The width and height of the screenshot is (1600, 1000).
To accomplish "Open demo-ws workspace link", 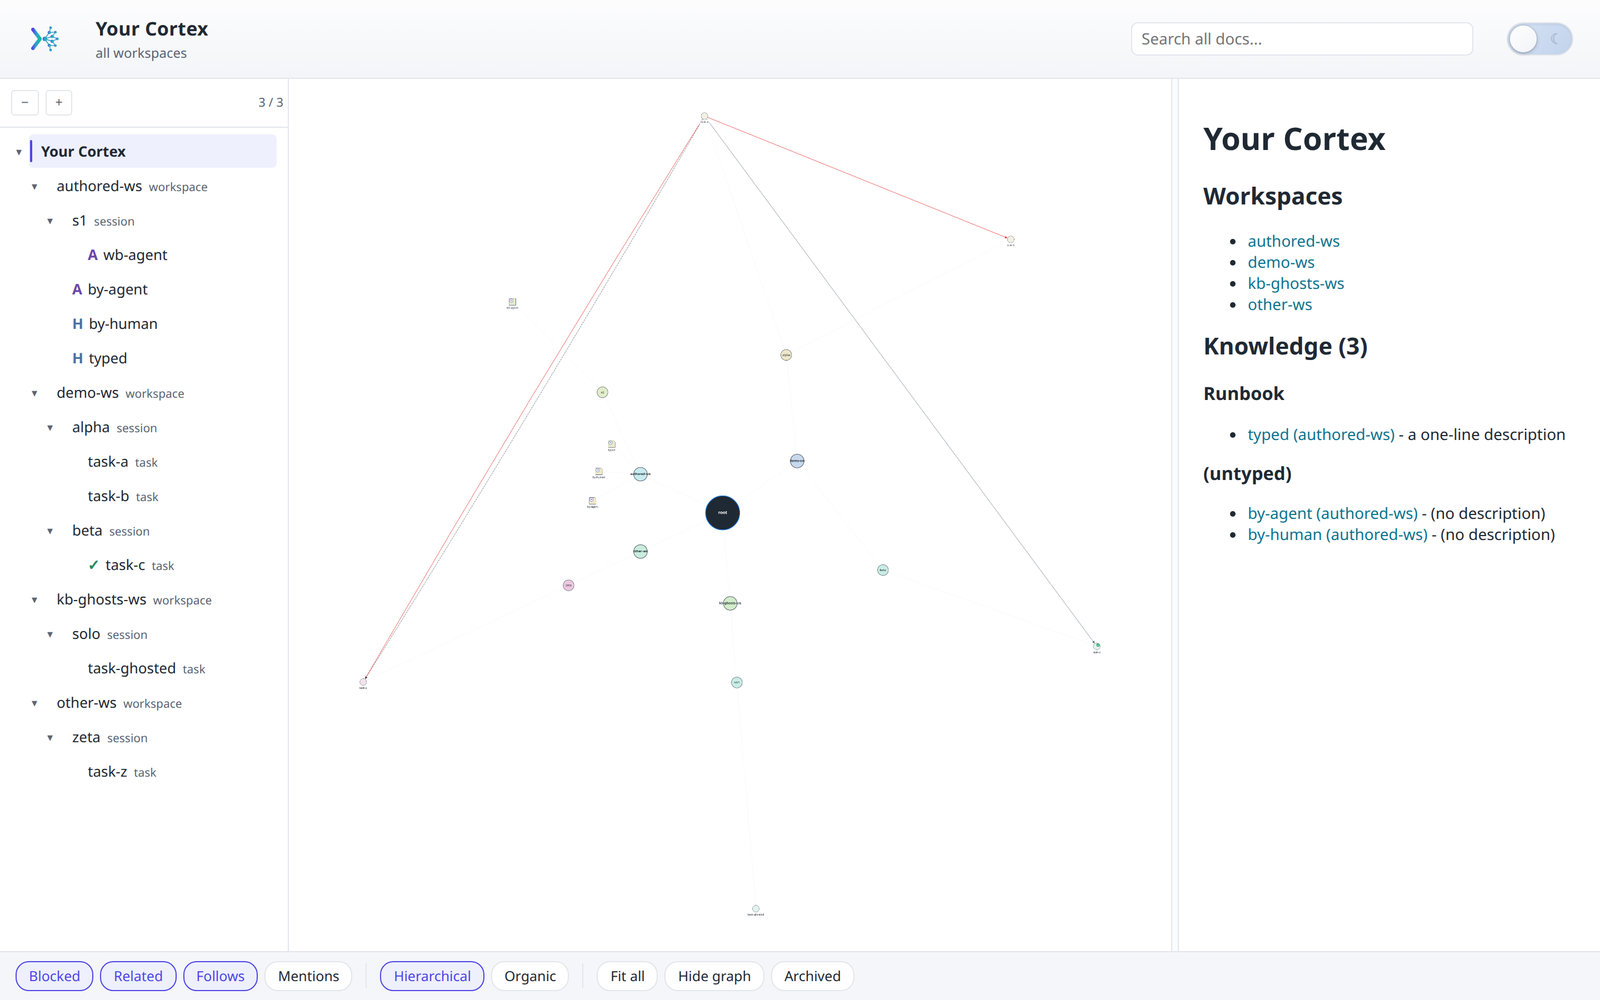I will tap(1281, 262).
